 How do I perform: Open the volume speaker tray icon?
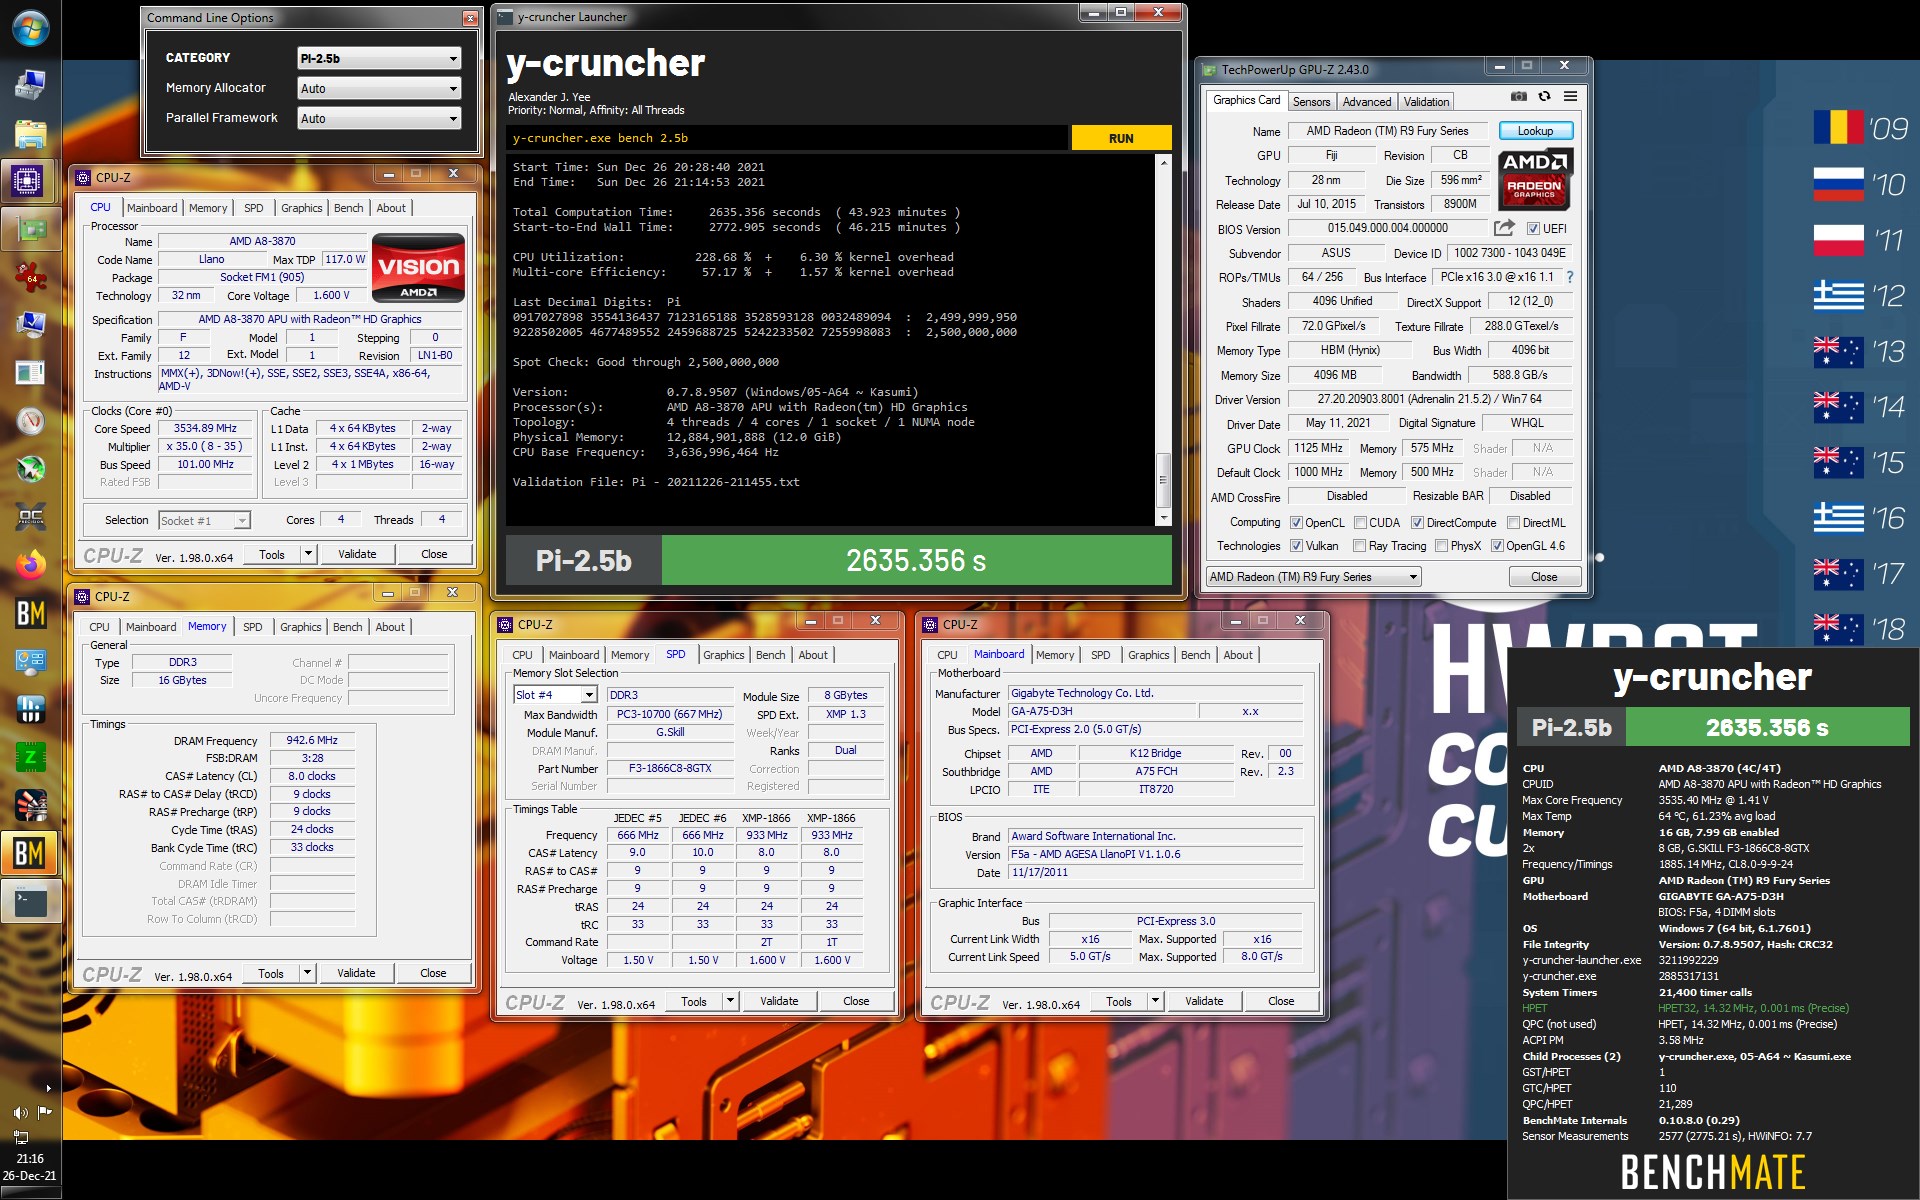[x=19, y=1112]
